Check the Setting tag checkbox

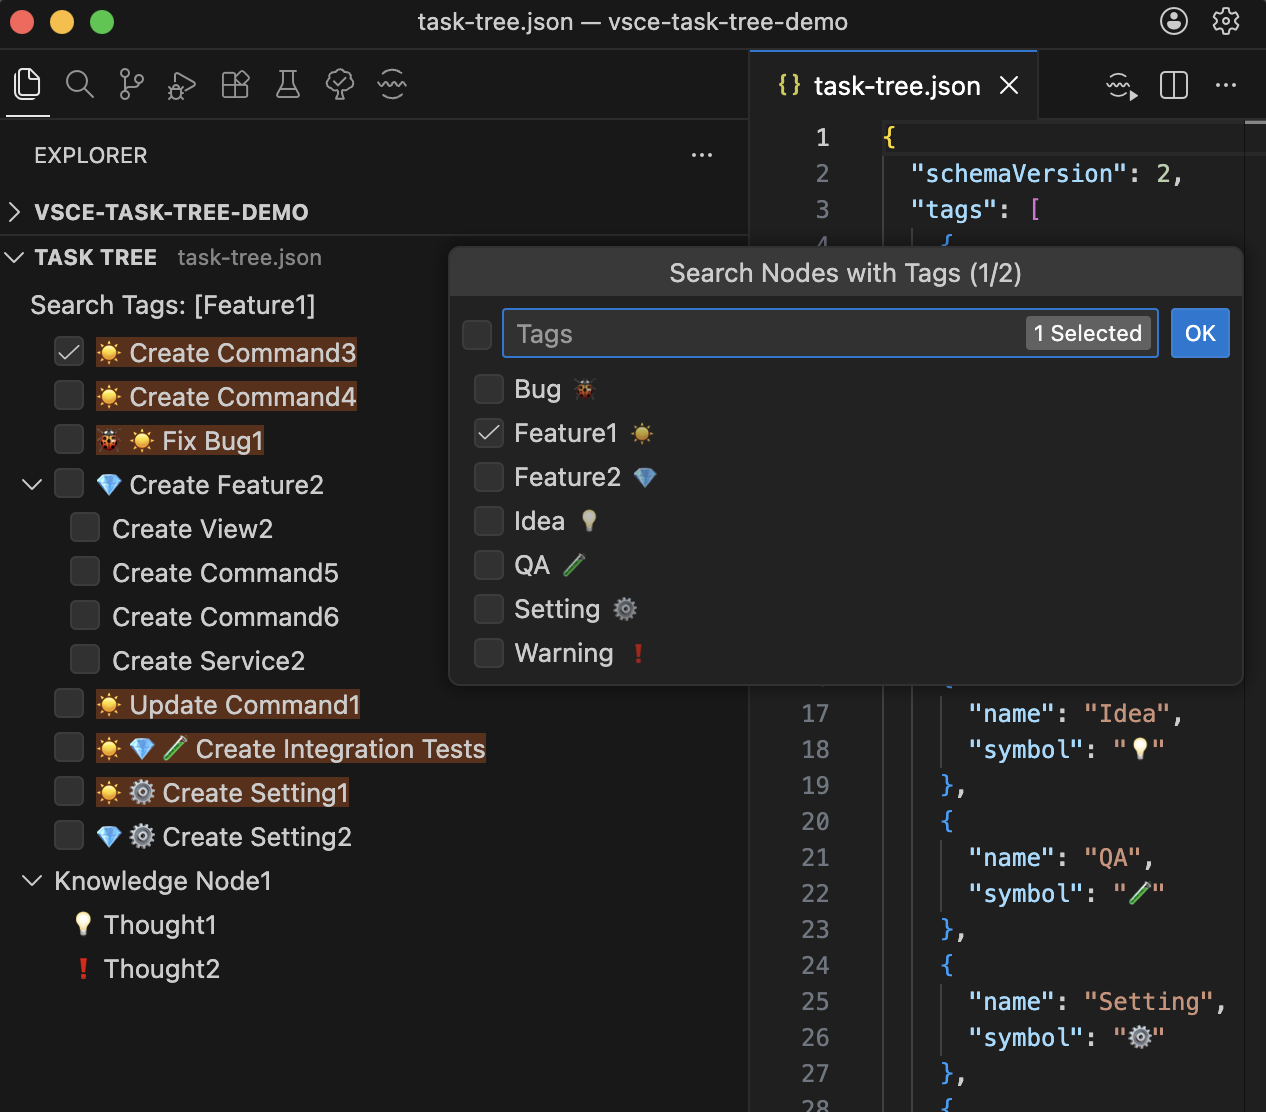tap(489, 609)
